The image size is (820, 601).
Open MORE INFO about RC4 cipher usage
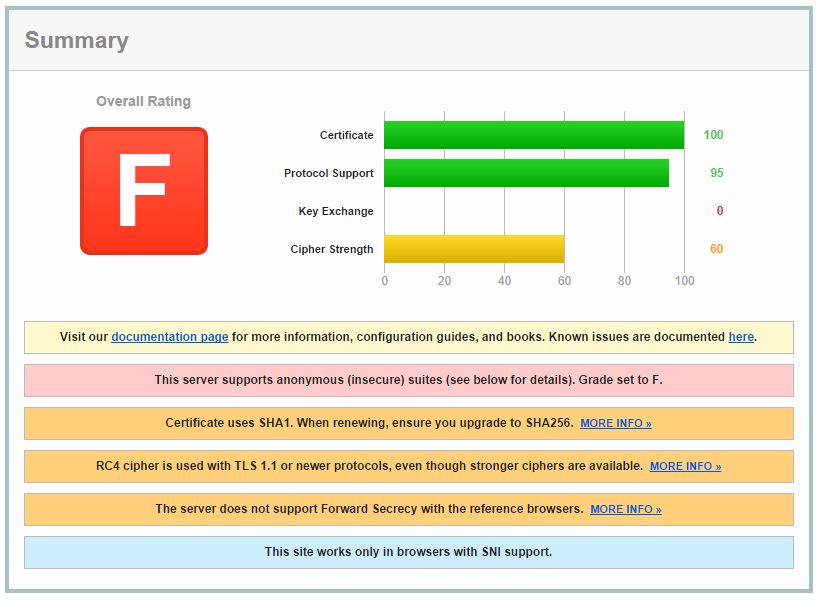684,466
